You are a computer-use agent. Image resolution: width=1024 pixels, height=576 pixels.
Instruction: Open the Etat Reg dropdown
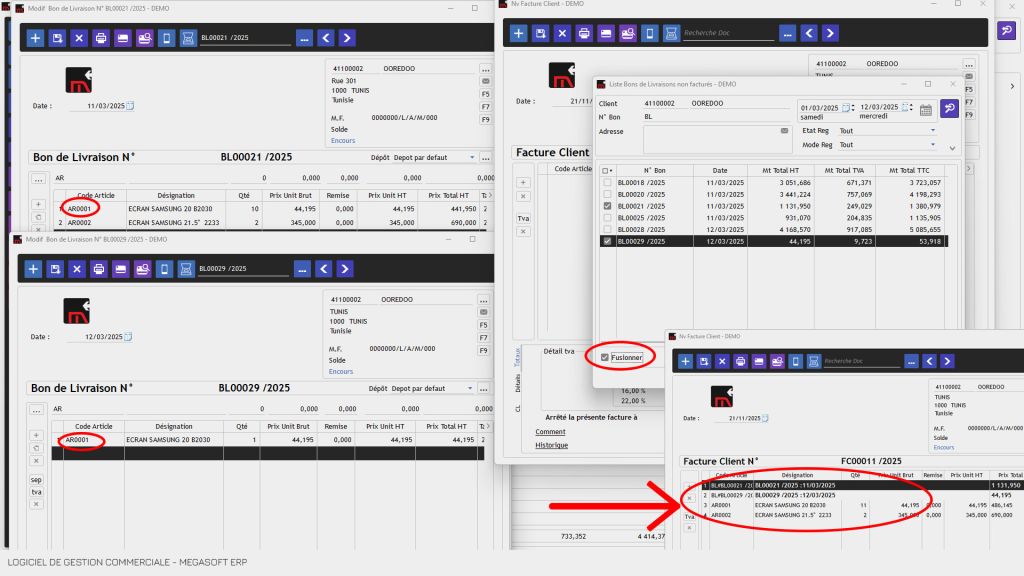coord(933,131)
